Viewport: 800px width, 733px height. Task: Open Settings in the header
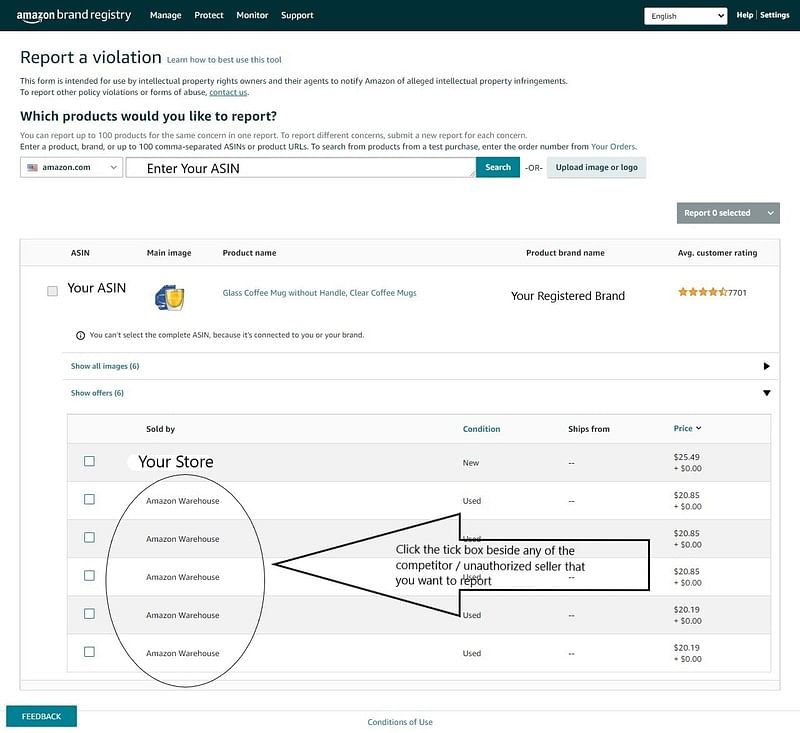point(774,15)
